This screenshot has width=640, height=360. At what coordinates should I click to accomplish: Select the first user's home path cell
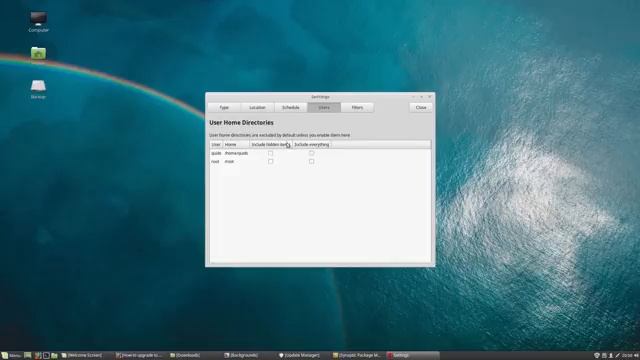pyautogui.click(x=236, y=153)
